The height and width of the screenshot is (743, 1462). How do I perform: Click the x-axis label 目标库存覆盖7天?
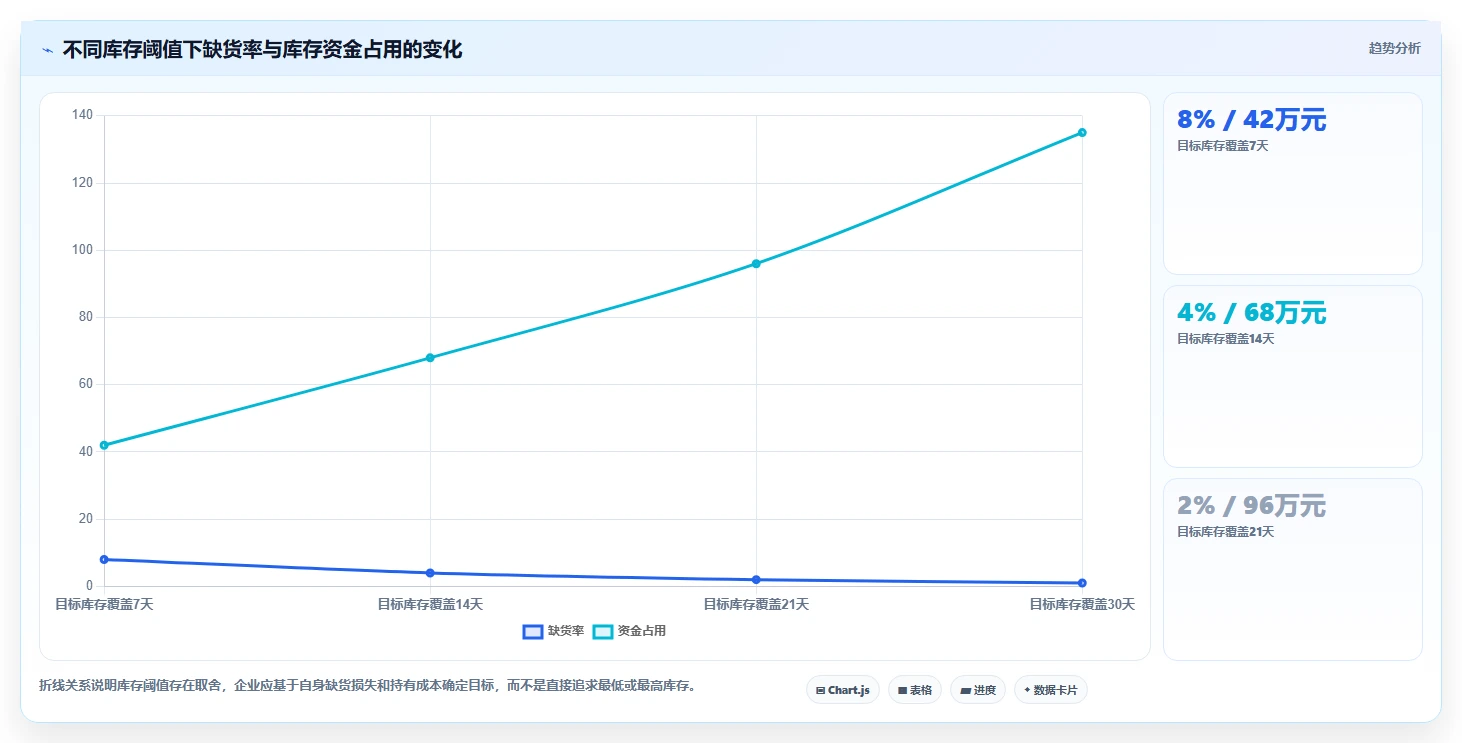(x=104, y=604)
